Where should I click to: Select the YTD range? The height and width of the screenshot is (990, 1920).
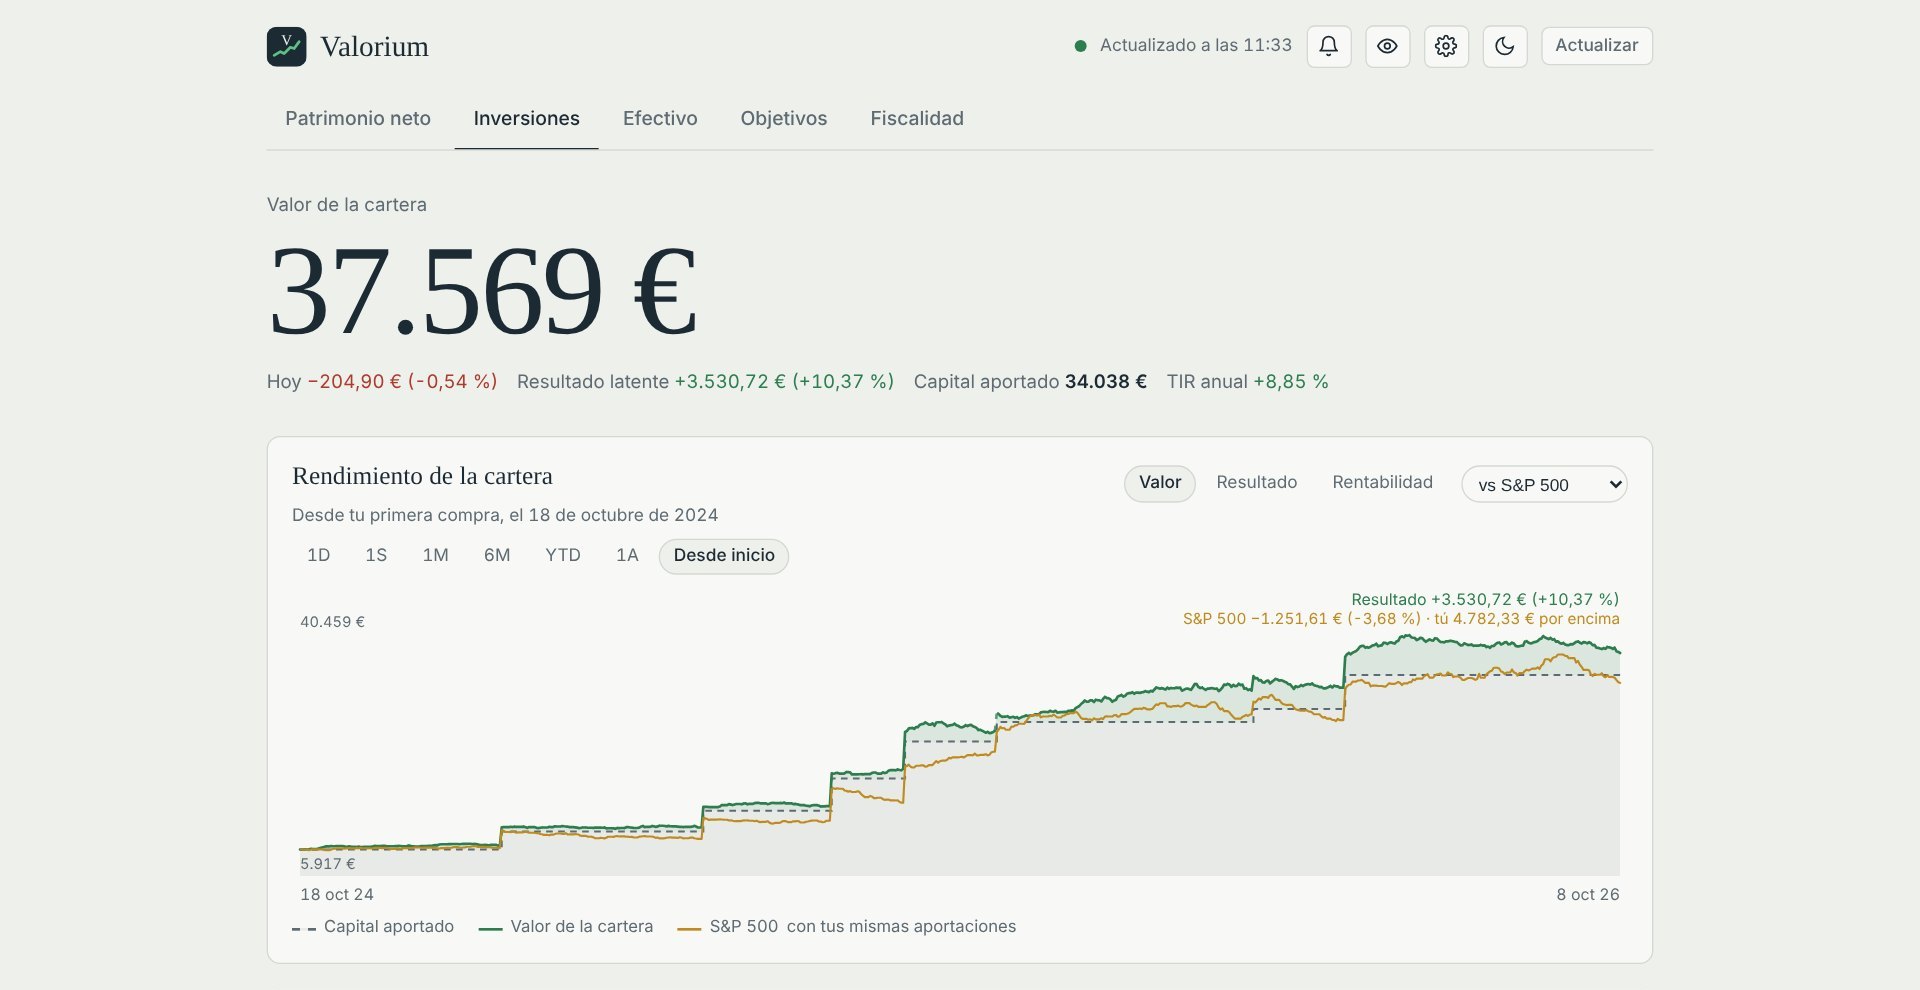pos(563,556)
